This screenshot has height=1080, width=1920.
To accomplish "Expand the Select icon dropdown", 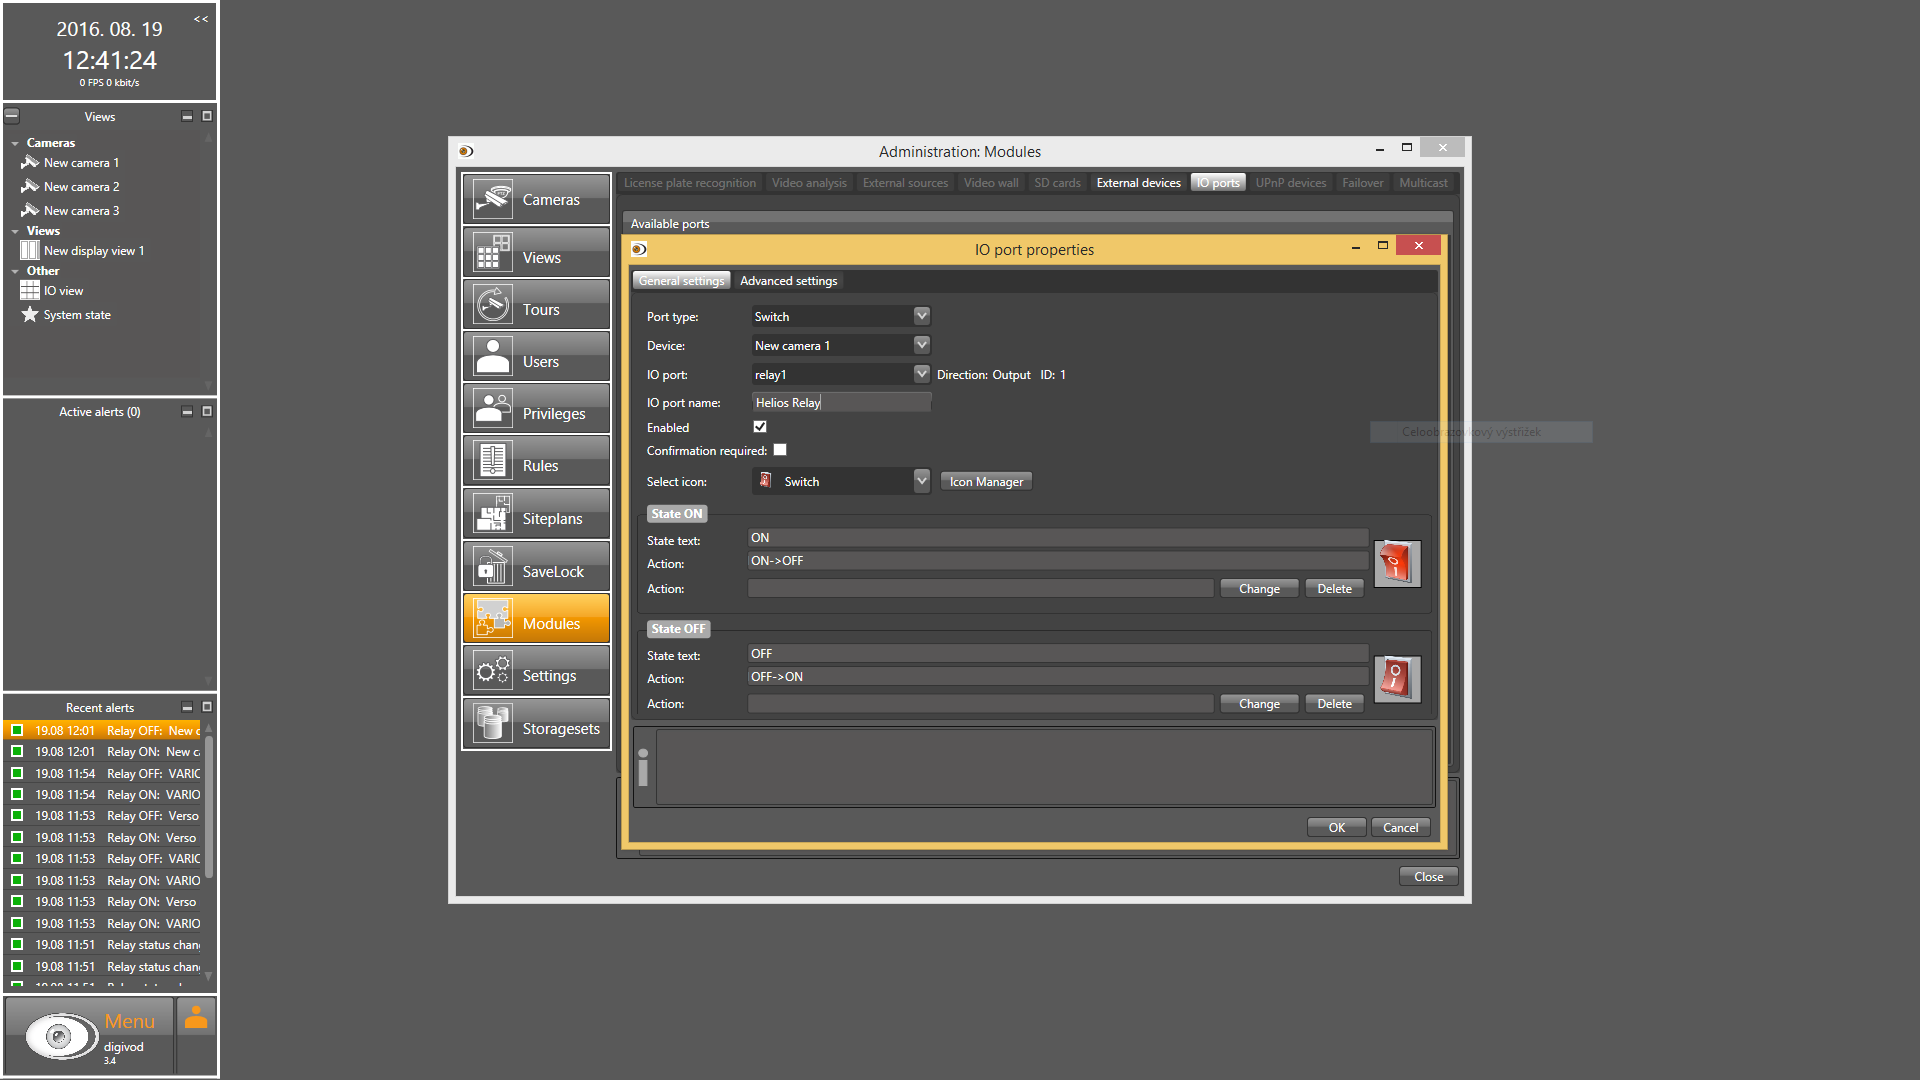I will click(x=921, y=481).
